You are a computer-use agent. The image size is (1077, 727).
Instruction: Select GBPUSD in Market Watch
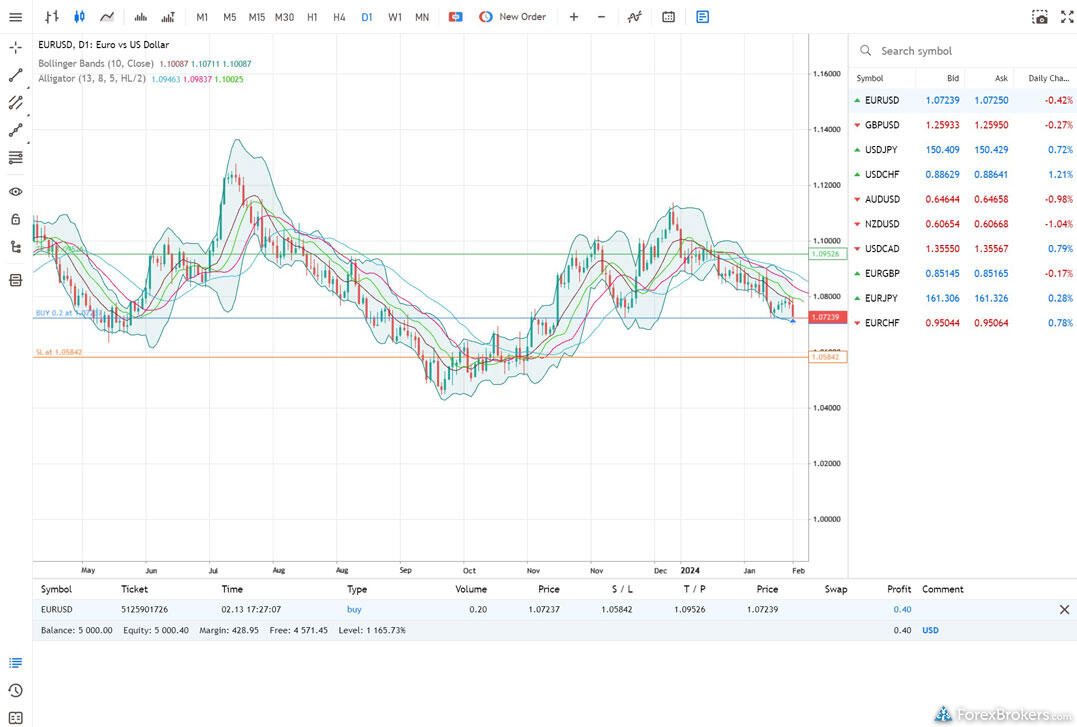pos(963,125)
